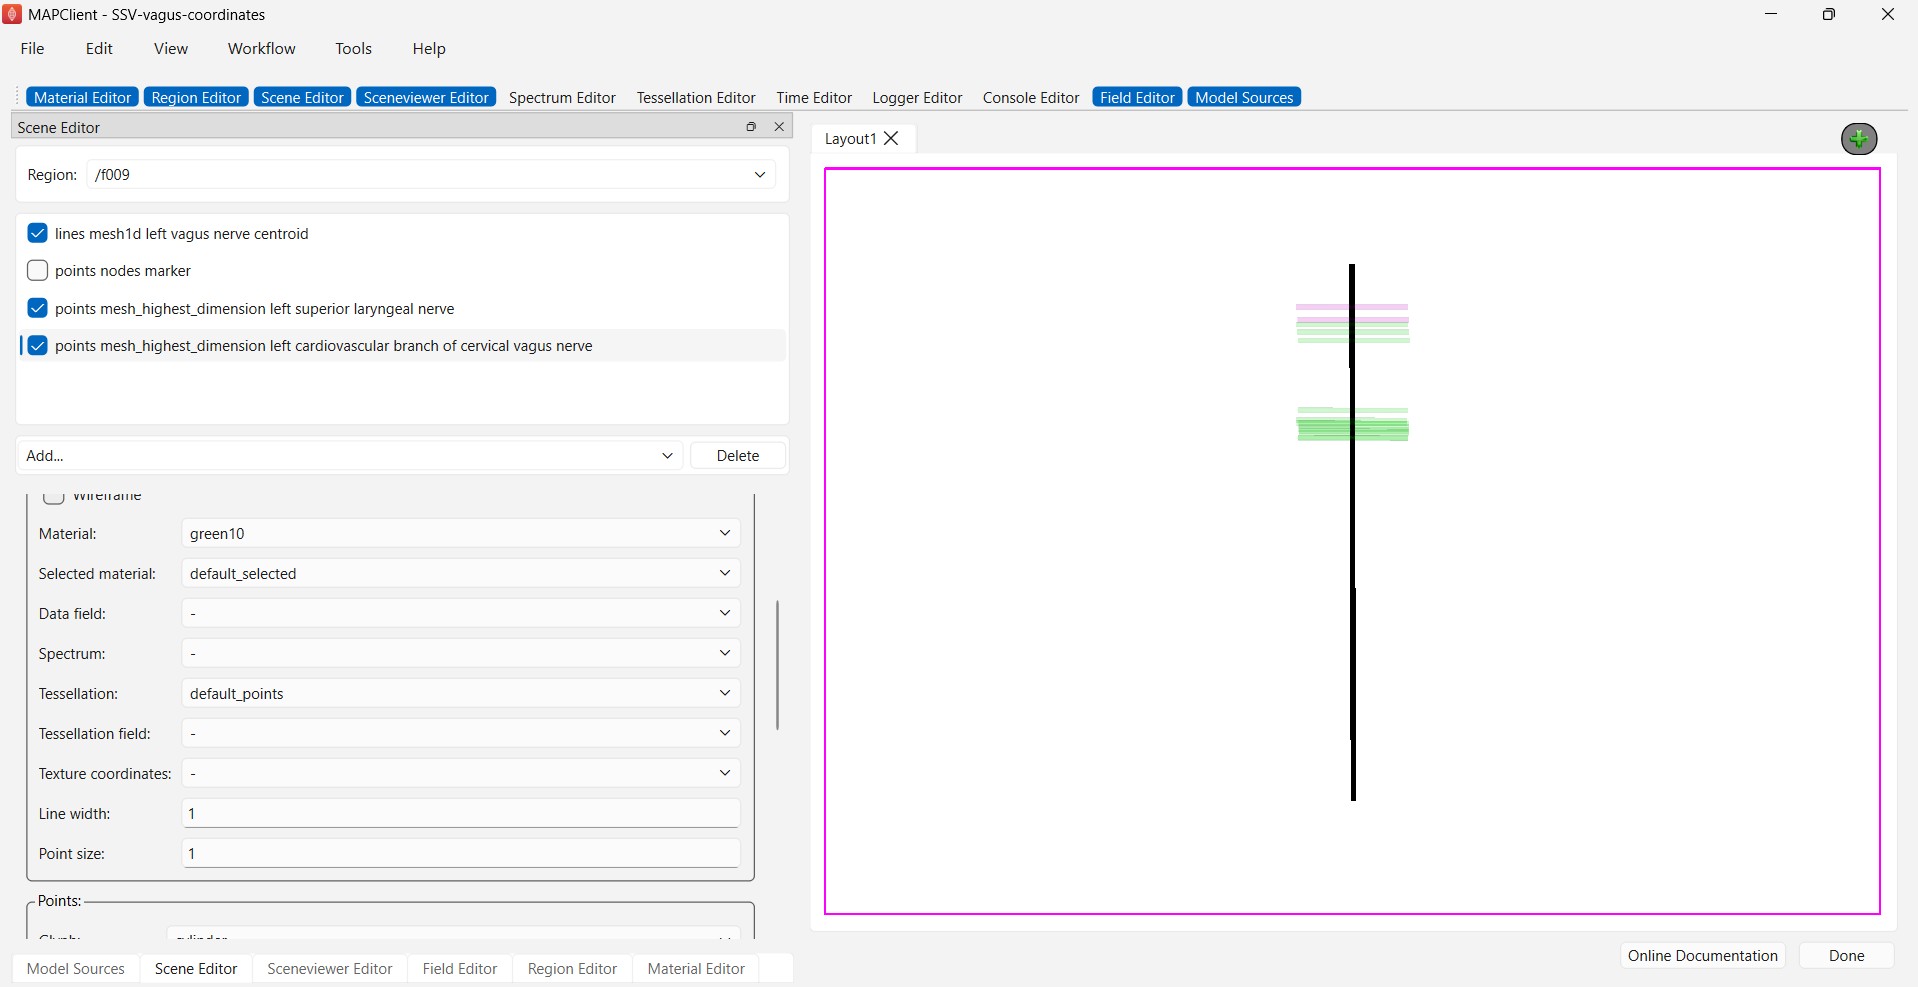Toggle Field Editor in the toolbar
The height and width of the screenshot is (987, 1918).
point(1137,97)
